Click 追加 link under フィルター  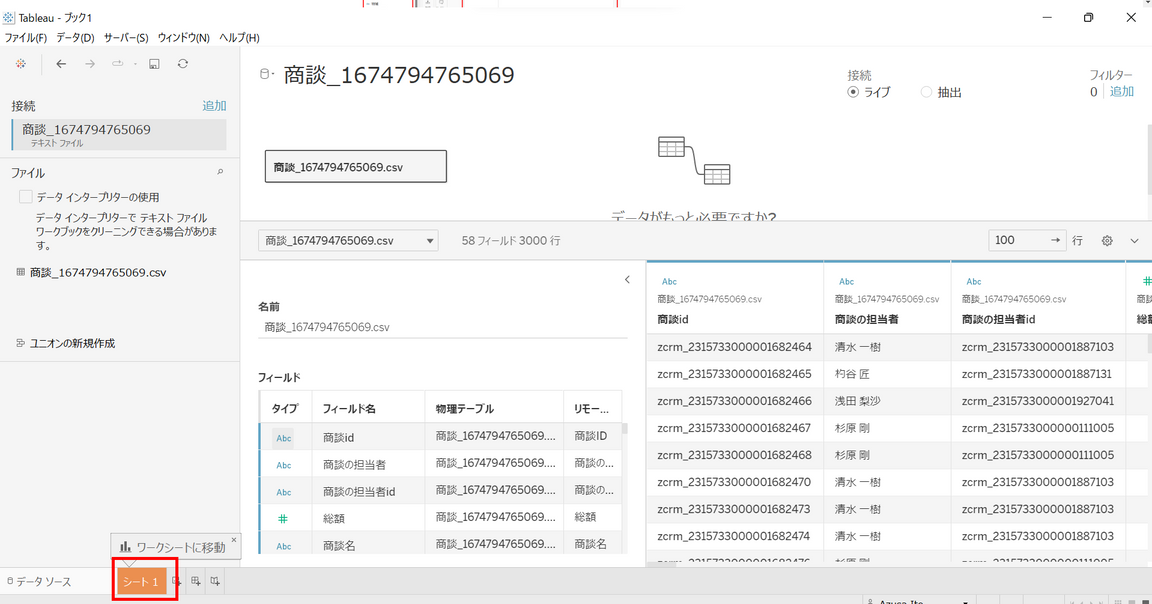[1121, 92]
